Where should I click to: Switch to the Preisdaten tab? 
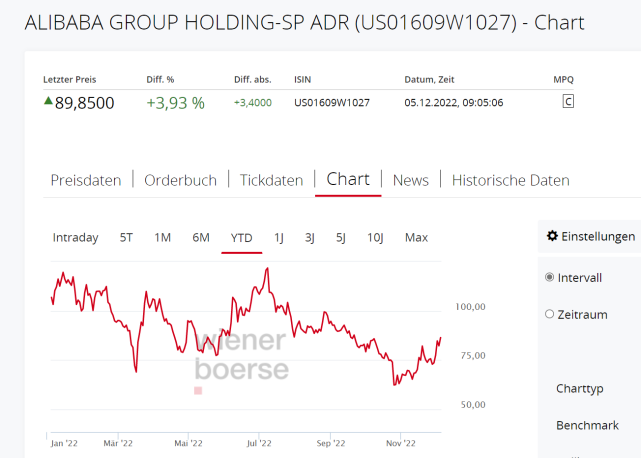click(x=86, y=180)
